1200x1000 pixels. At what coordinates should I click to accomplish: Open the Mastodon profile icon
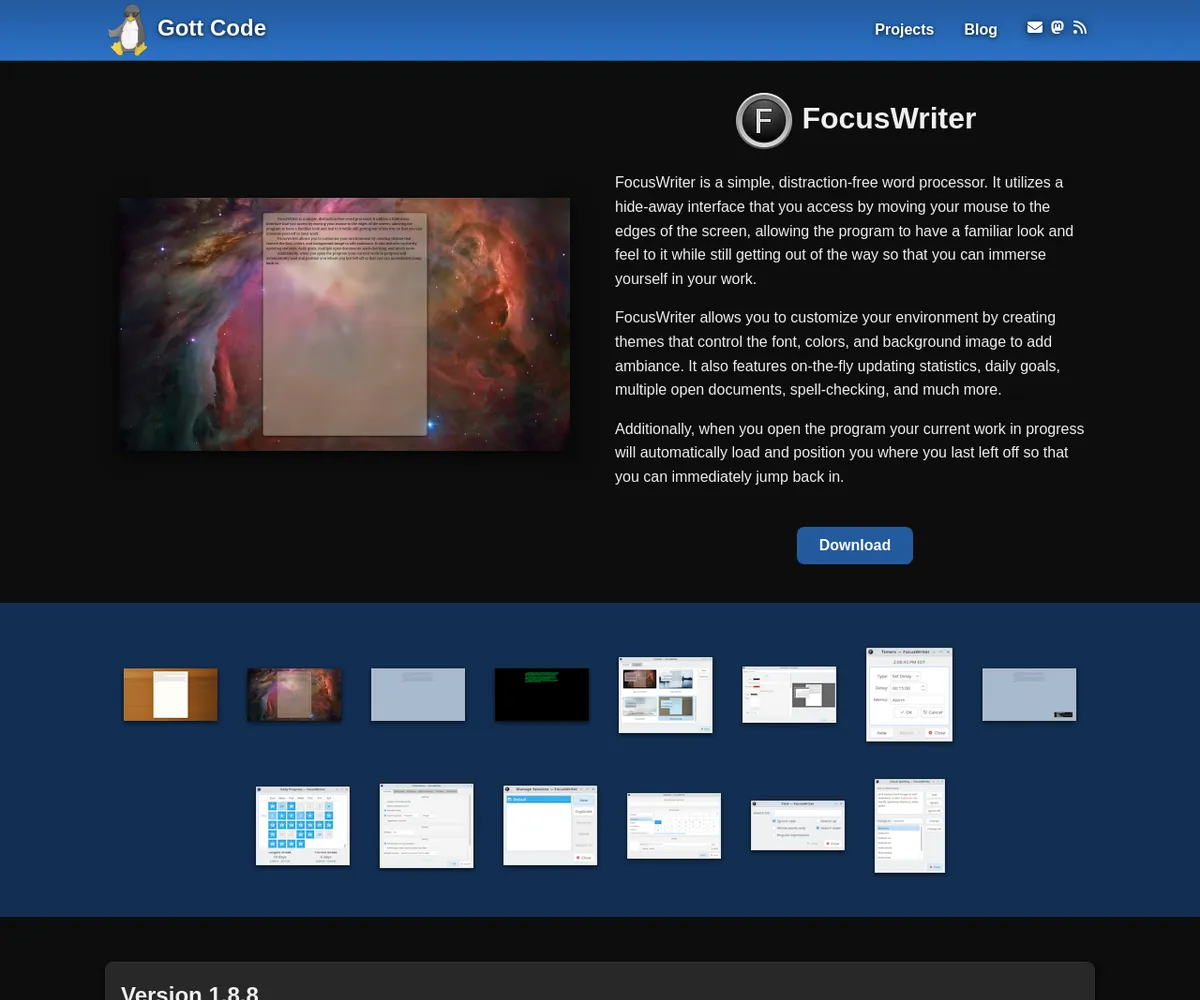[1057, 28]
